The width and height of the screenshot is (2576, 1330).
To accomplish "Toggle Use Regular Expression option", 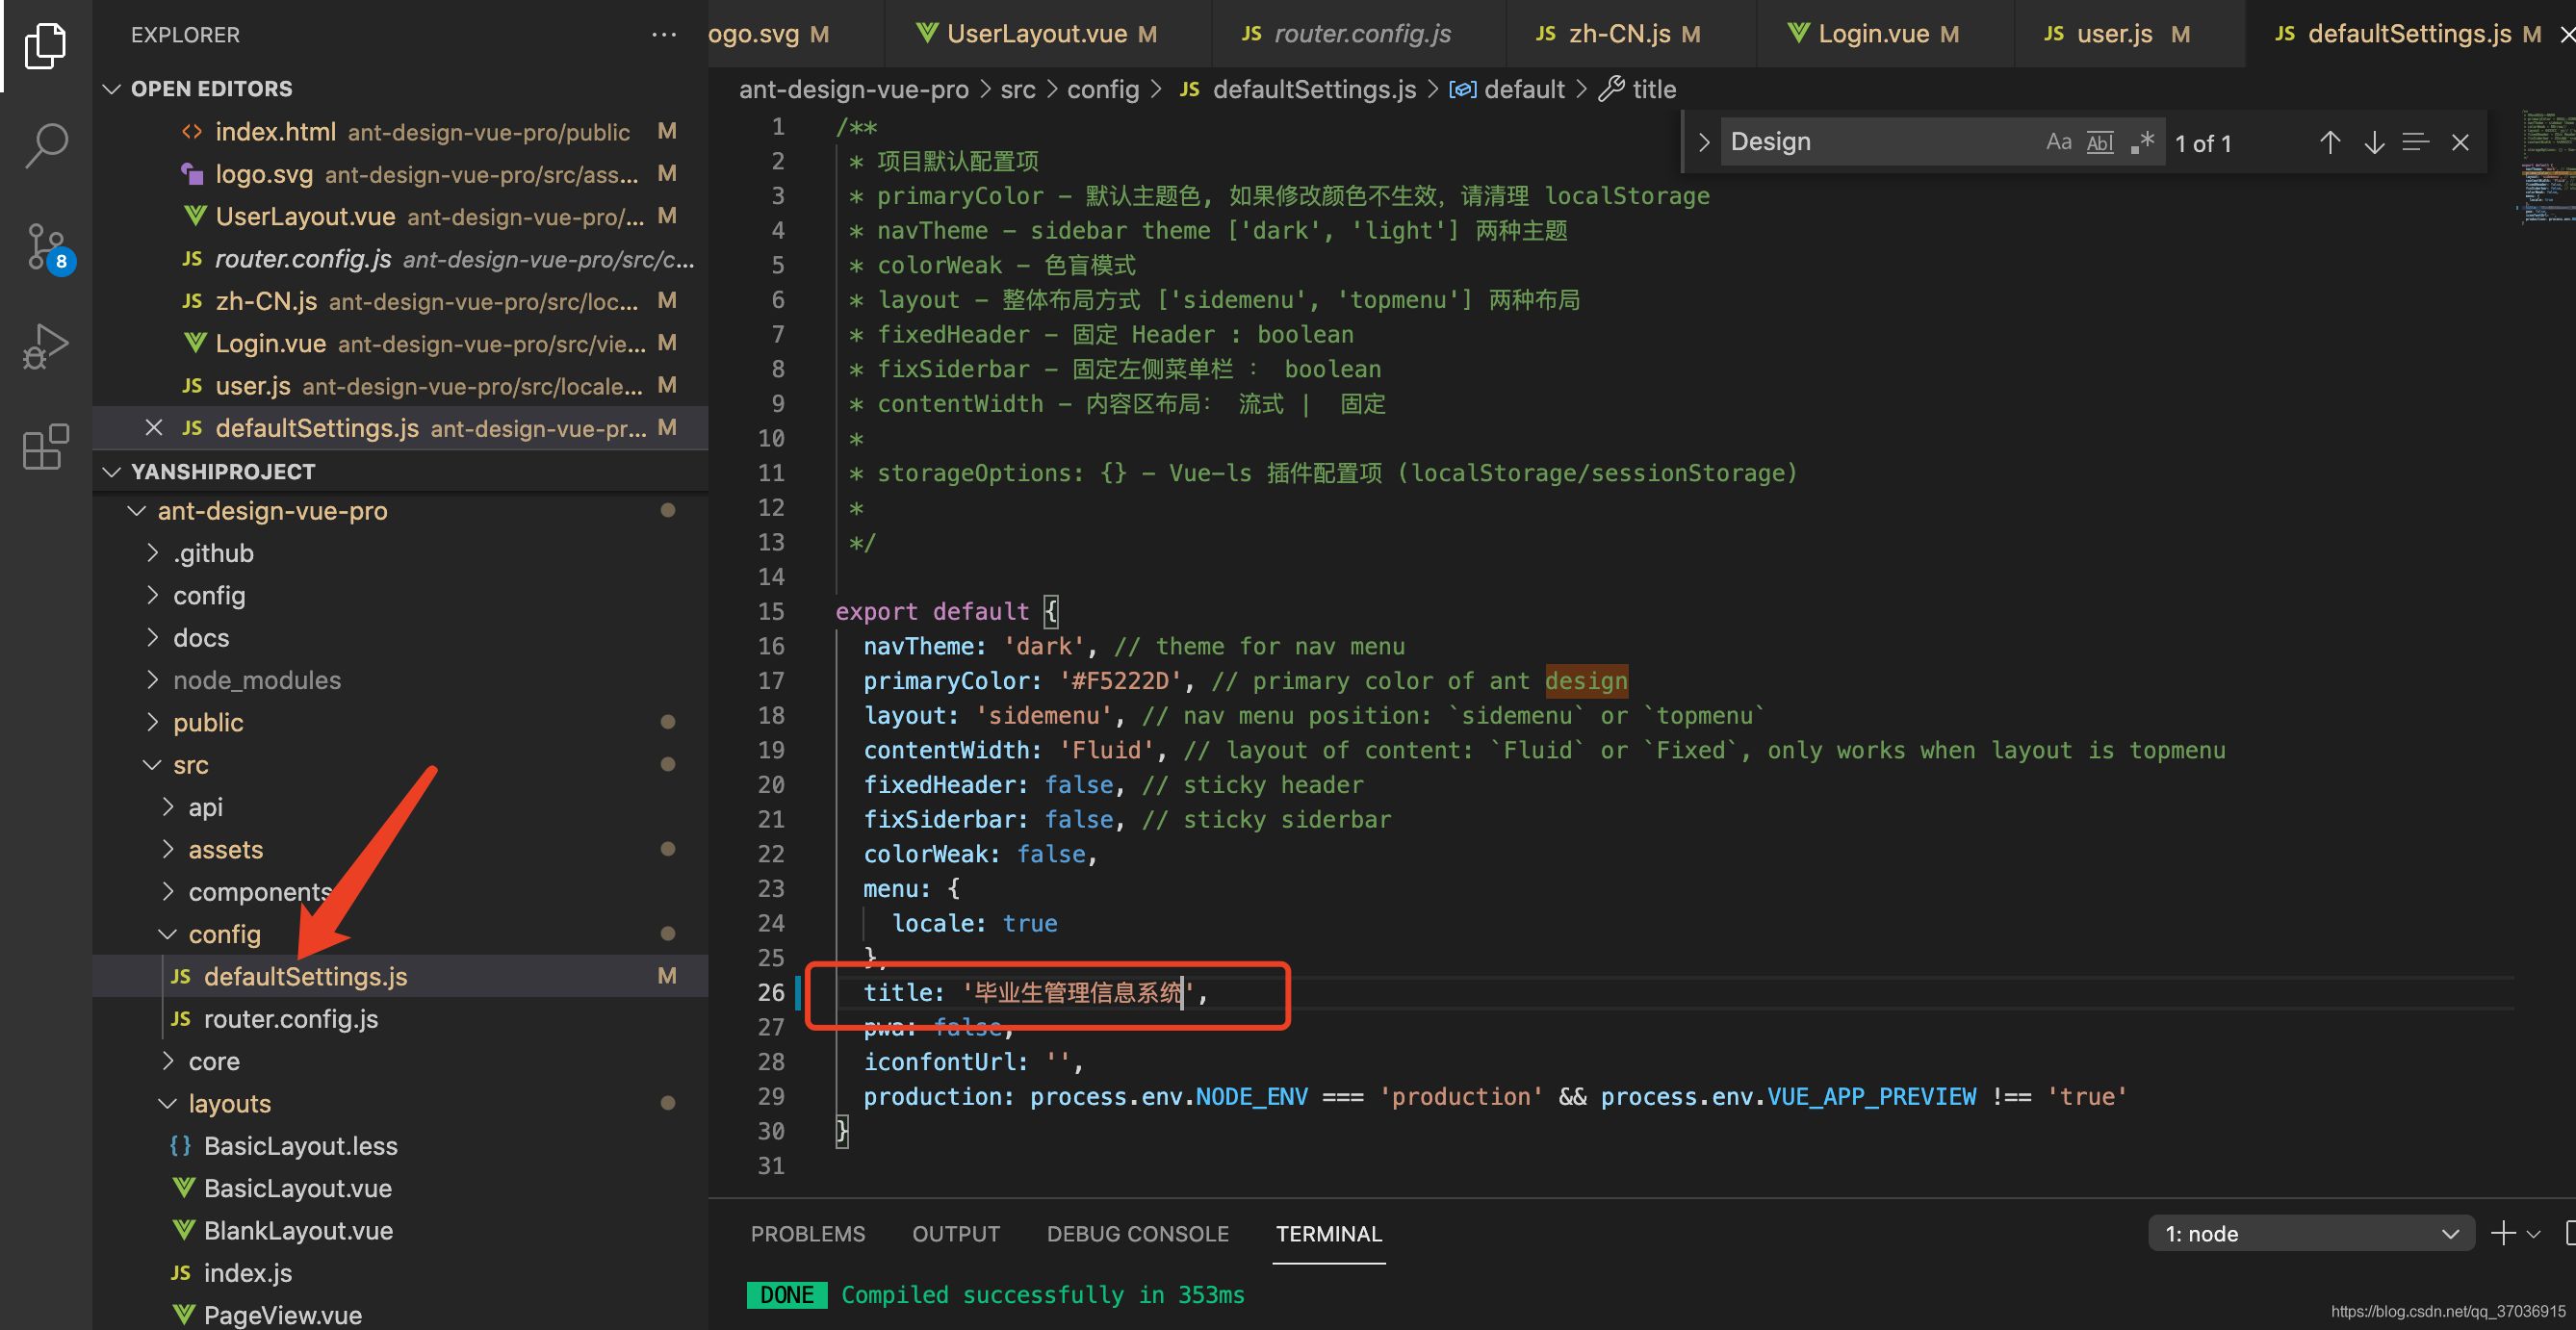I will point(2142,142).
